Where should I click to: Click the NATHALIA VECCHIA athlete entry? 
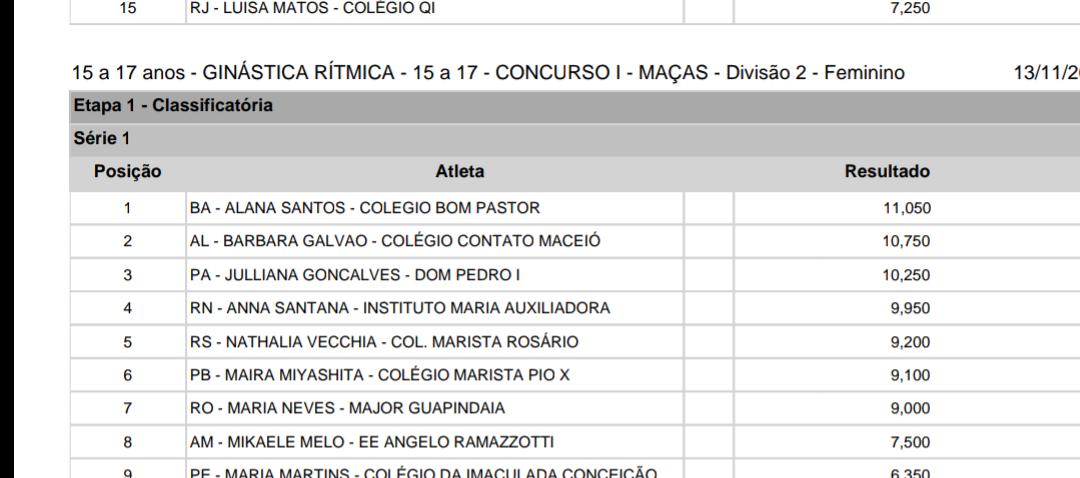coord(383,342)
